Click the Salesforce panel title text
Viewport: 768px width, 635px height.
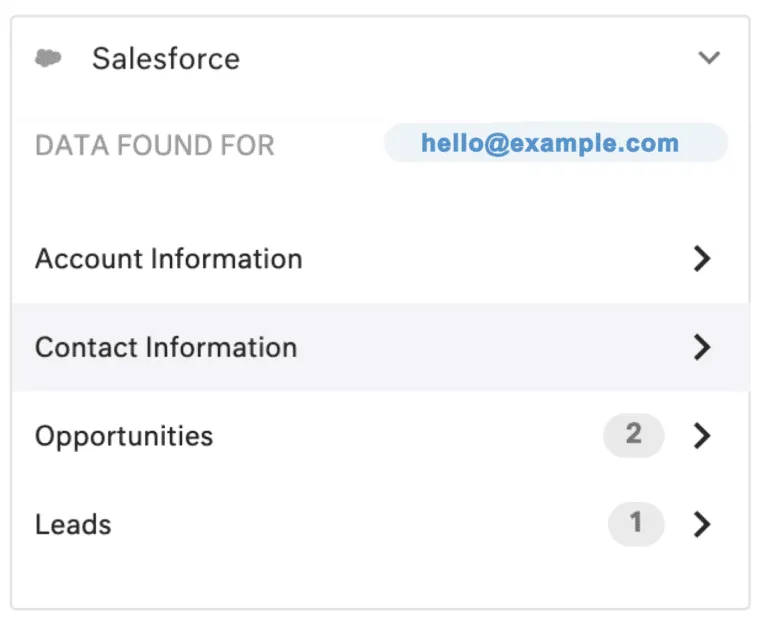pos(166,59)
